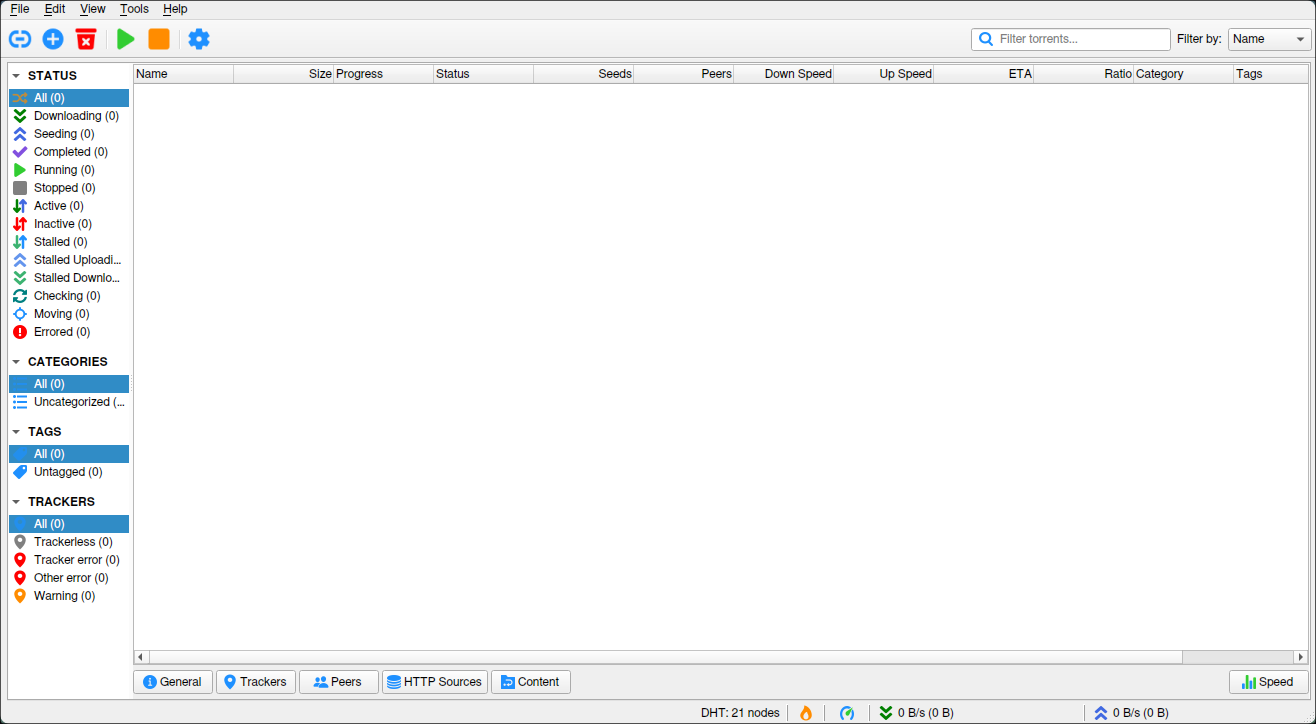1316x724 pixels.
Task: Click the Uncategorized list icon
Action: coord(20,402)
